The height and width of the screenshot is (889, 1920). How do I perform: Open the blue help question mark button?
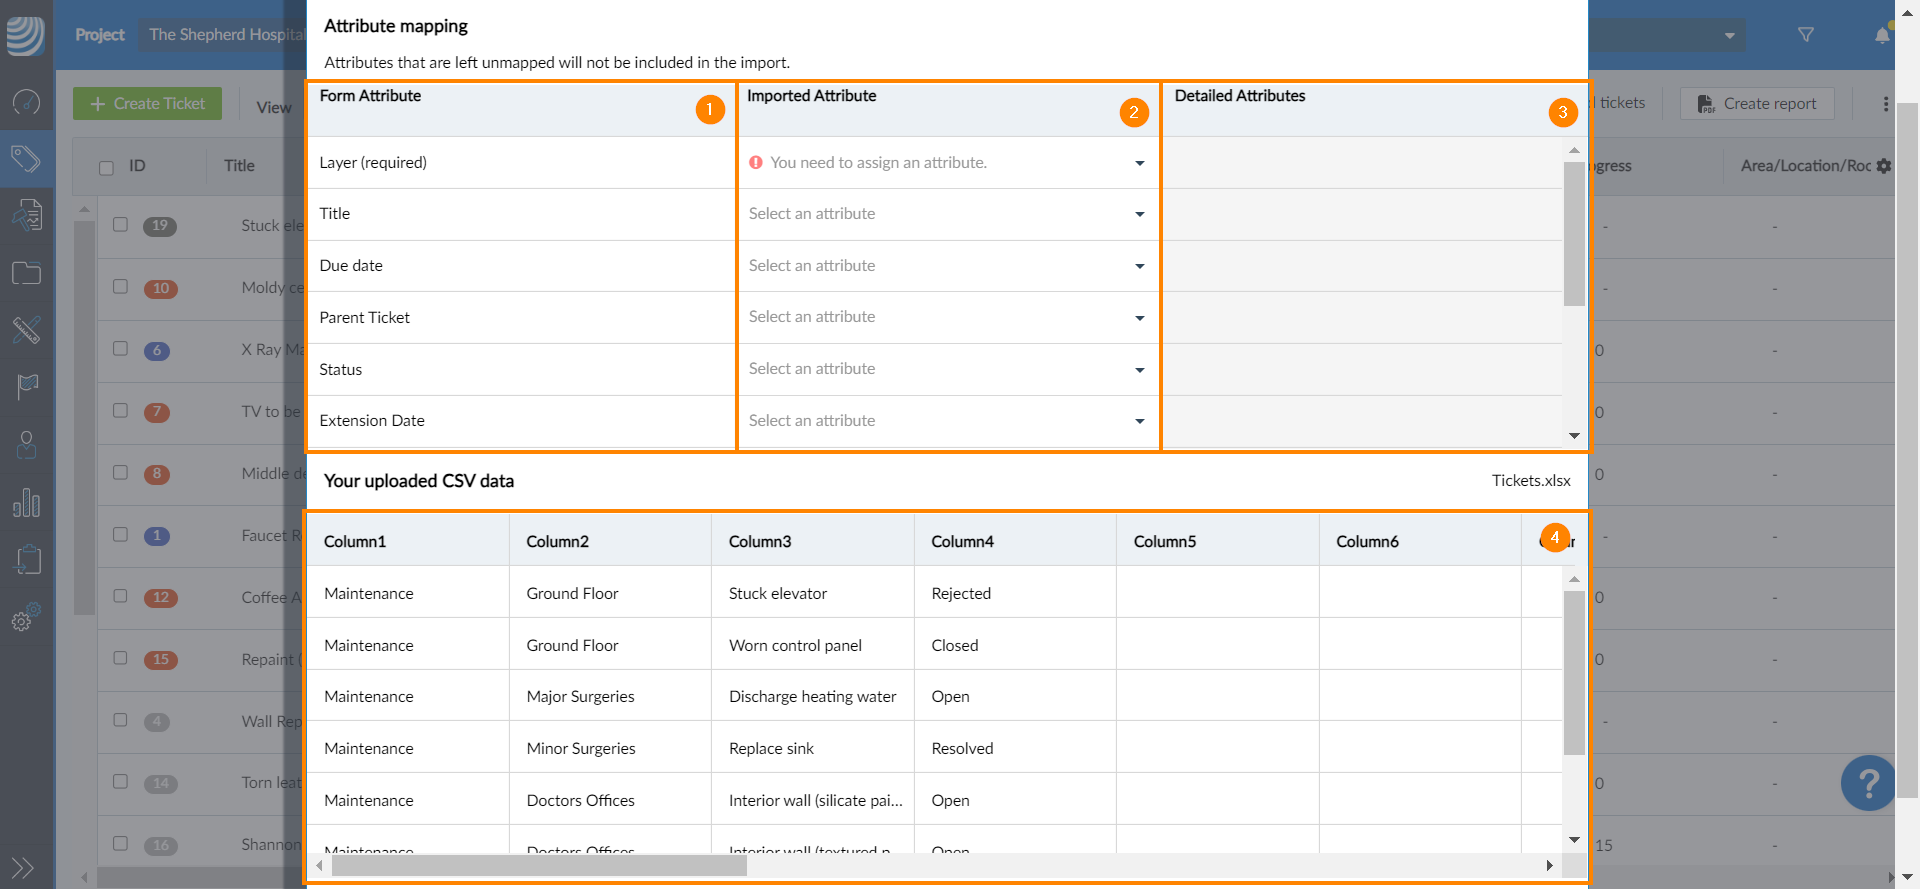(x=1867, y=782)
